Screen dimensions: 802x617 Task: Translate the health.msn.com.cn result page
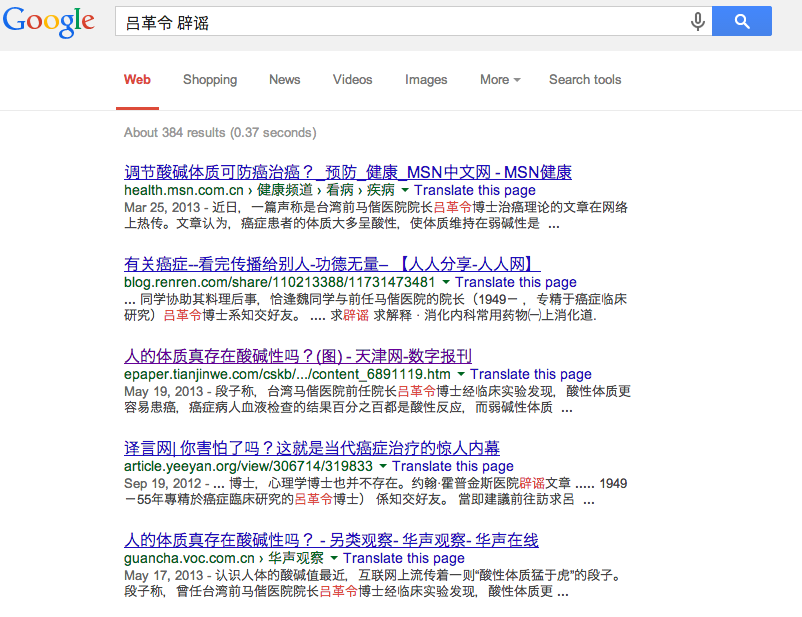(475, 190)
